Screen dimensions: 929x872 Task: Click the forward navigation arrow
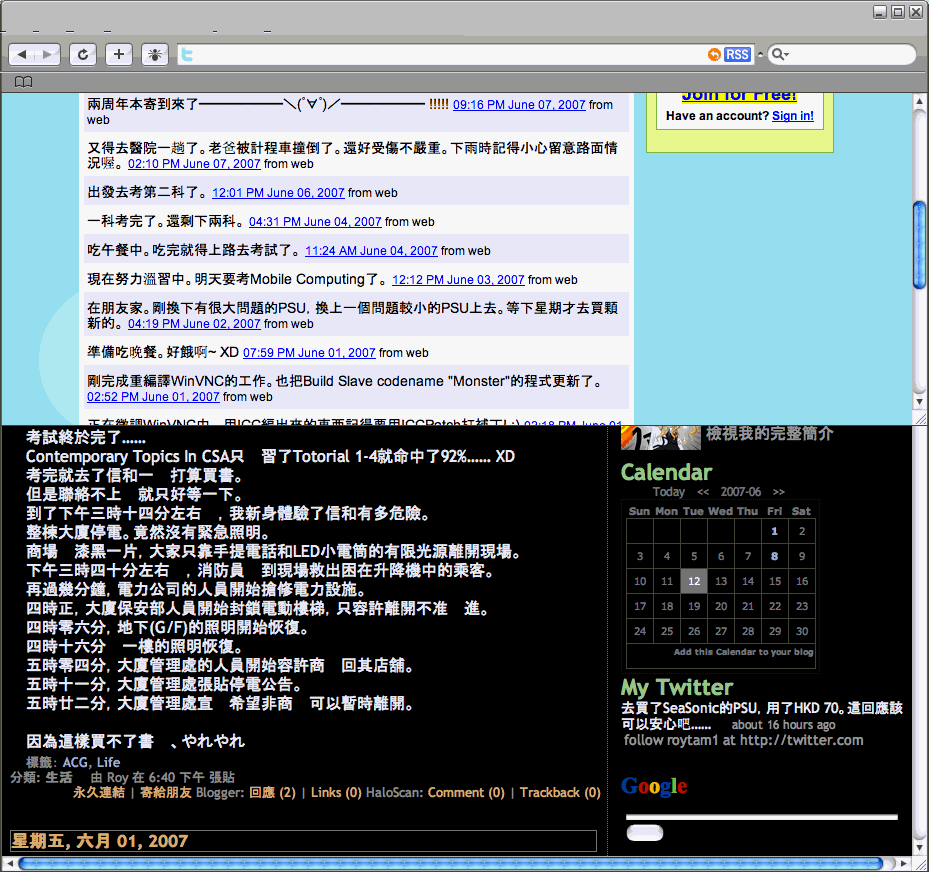click(47, 54)
